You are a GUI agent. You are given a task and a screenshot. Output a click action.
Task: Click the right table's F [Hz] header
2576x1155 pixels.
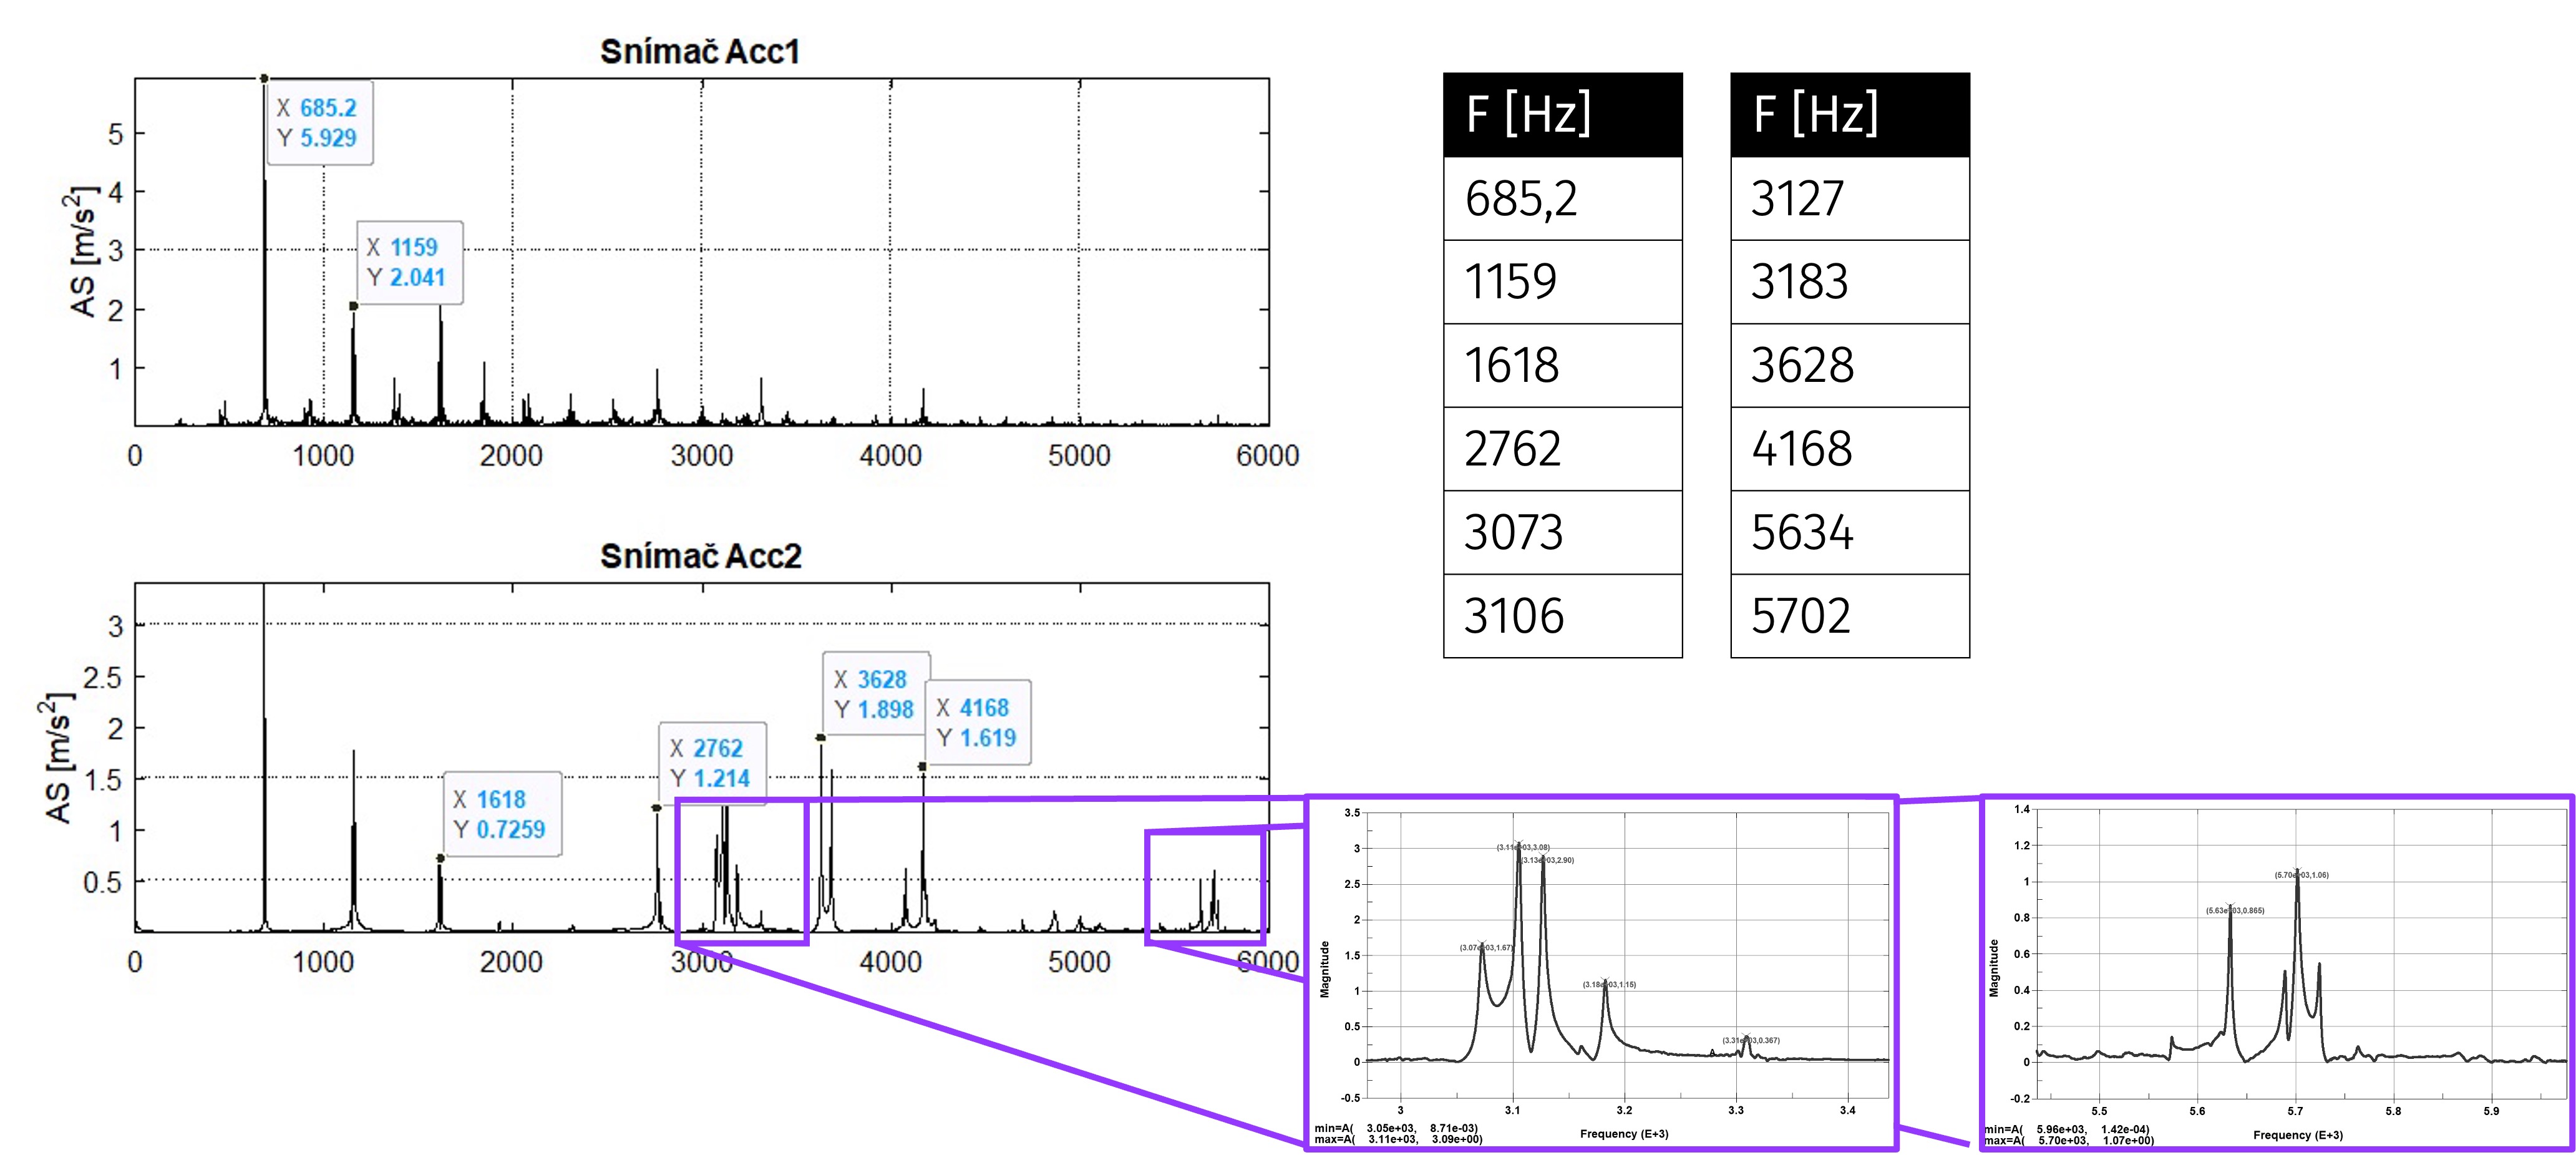[1849, 114]
